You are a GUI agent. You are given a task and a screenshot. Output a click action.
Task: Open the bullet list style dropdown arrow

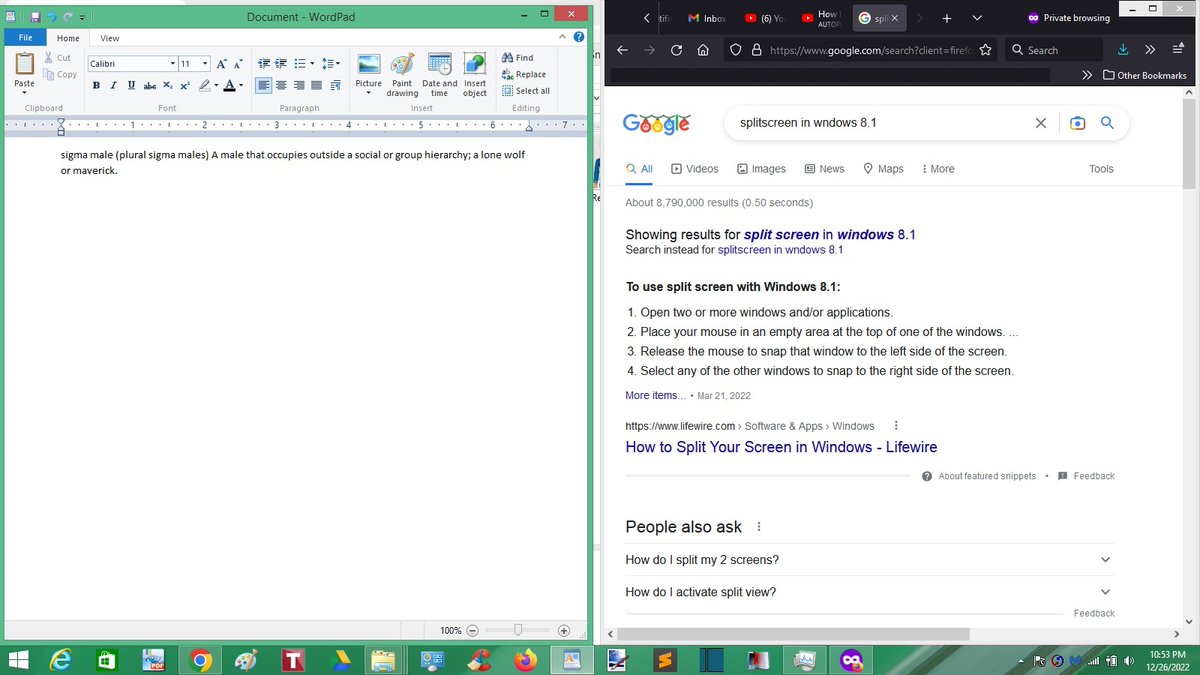[314, 63]
